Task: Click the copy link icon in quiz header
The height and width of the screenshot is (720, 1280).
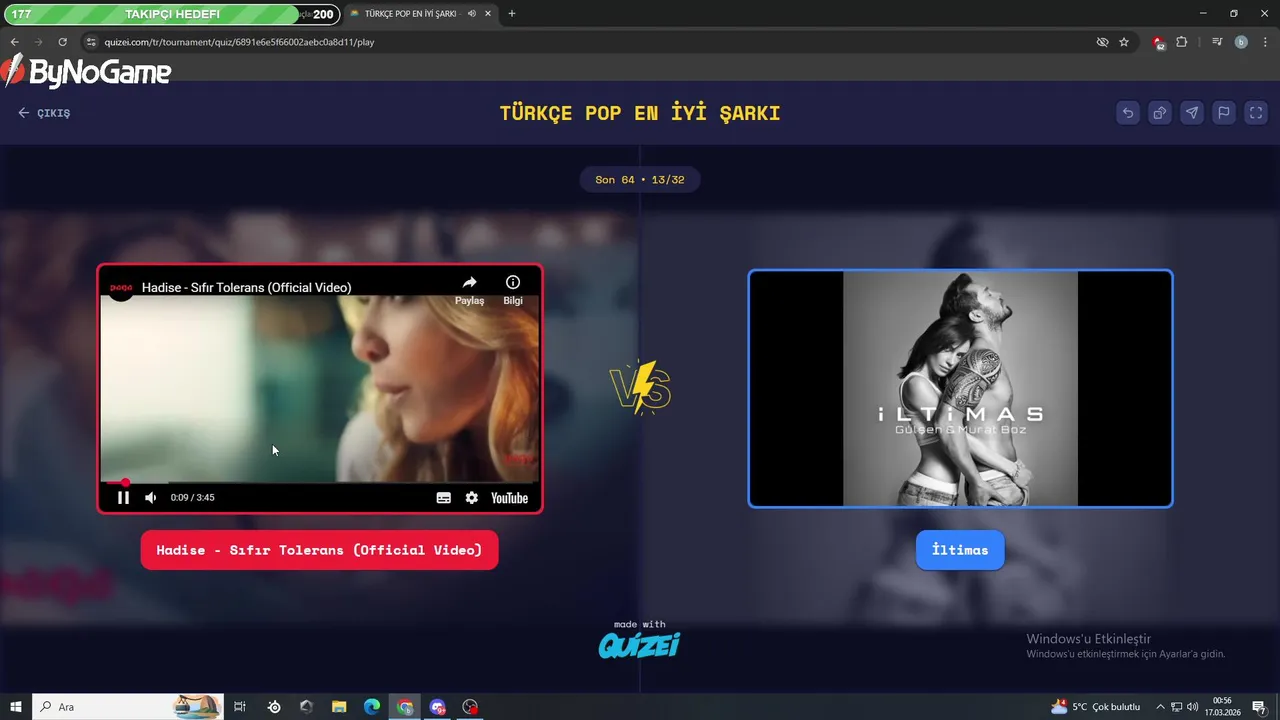Action: (1160, 113)
